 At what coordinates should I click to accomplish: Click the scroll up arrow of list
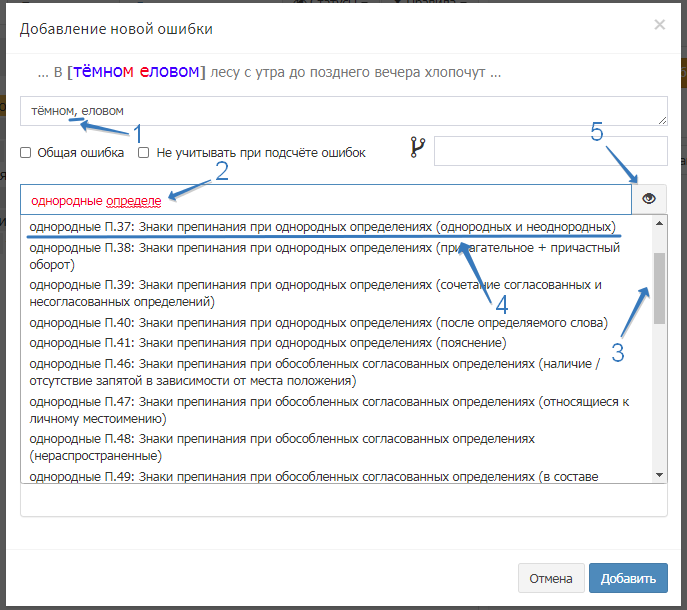(x=659, y=223)
